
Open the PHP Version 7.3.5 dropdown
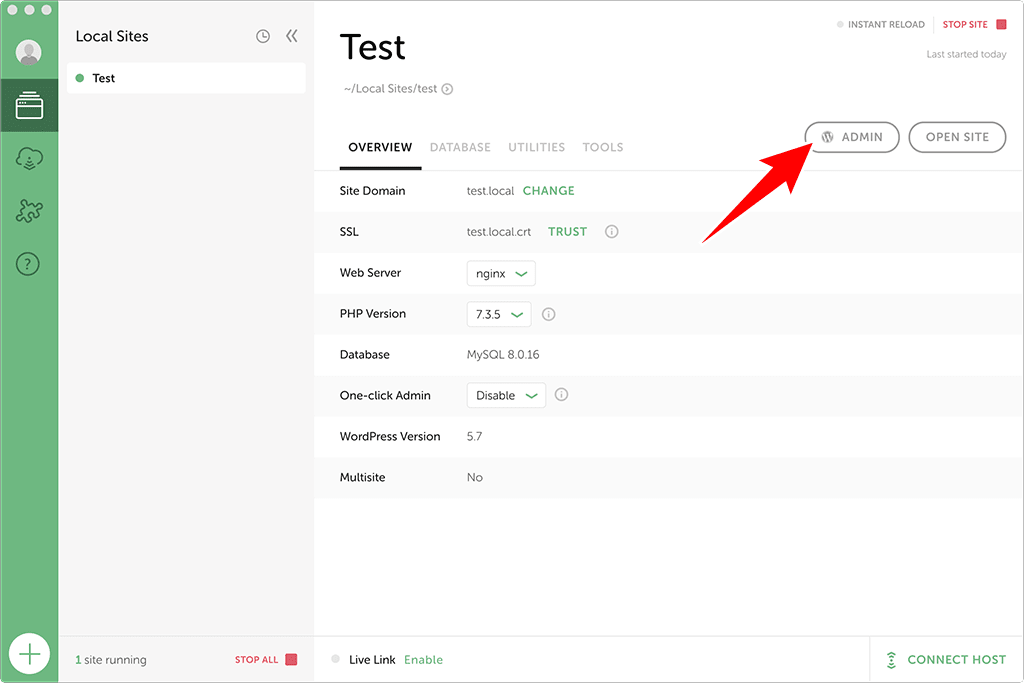click(x=499, y=314)
